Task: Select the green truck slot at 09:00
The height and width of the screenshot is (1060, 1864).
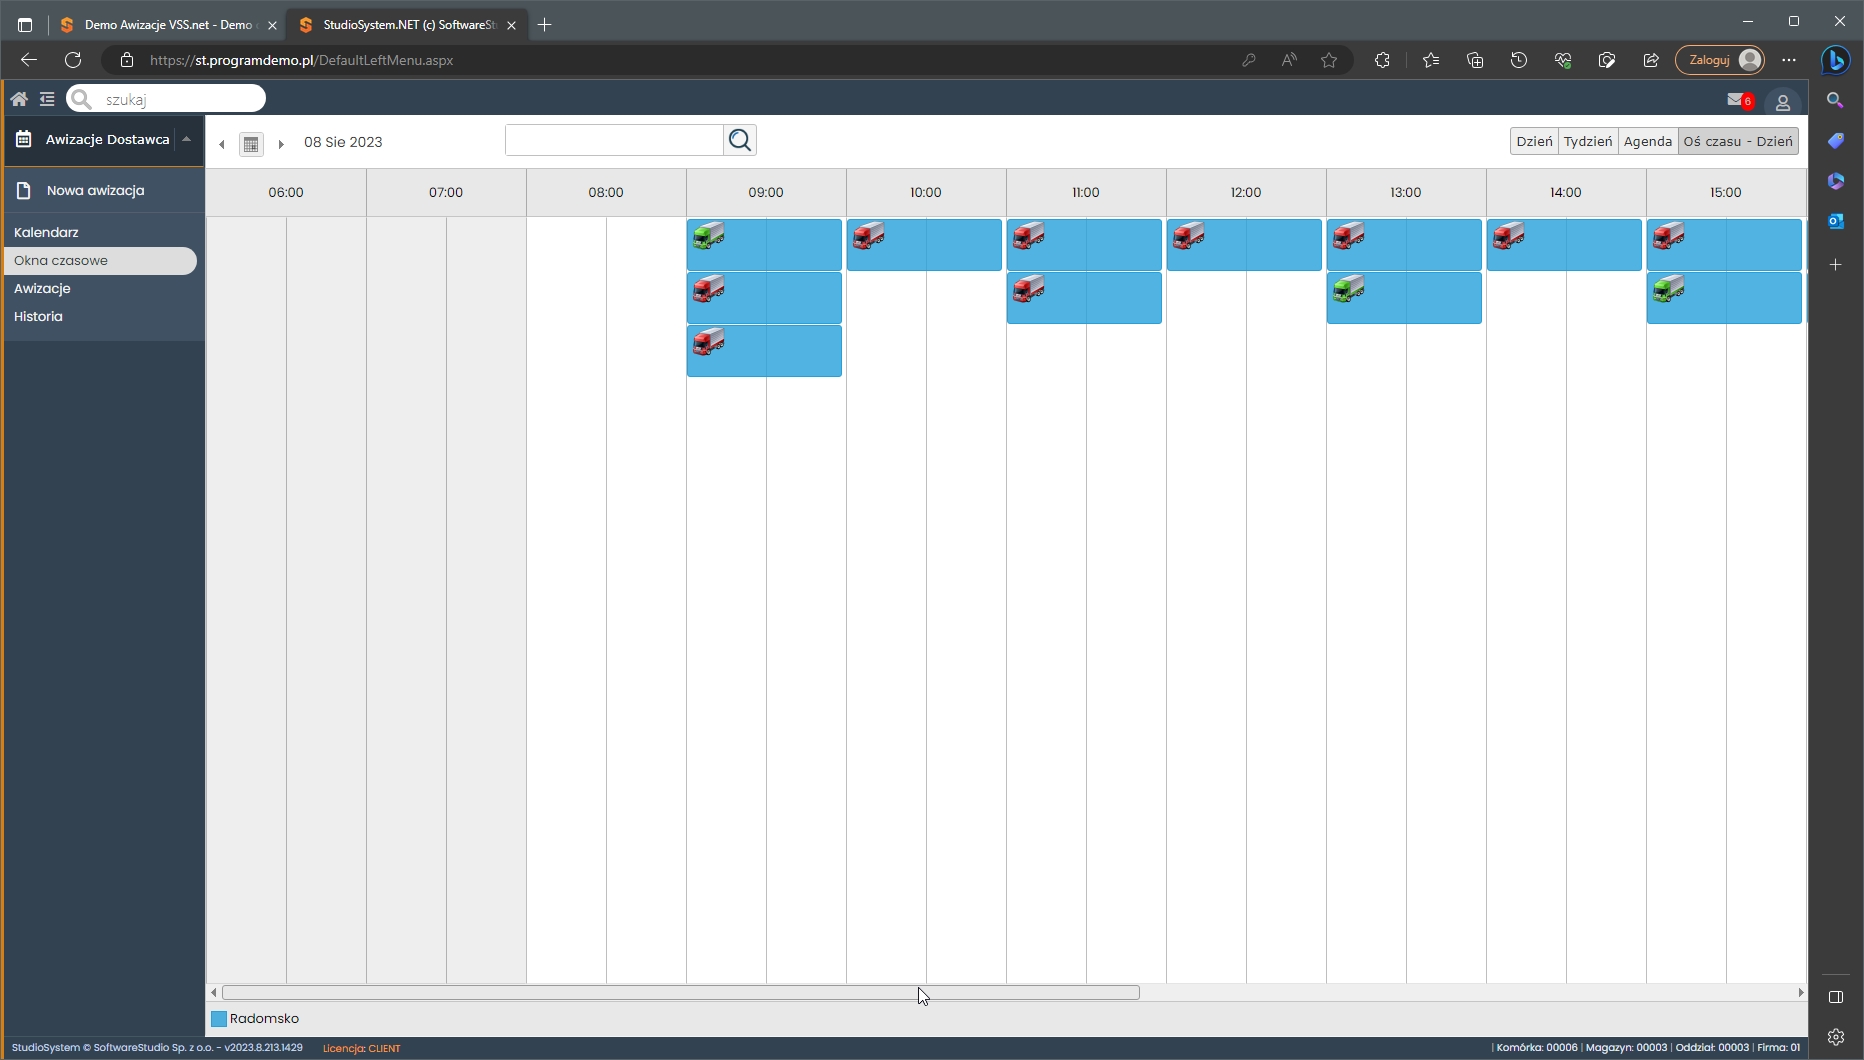Action: 764,244
